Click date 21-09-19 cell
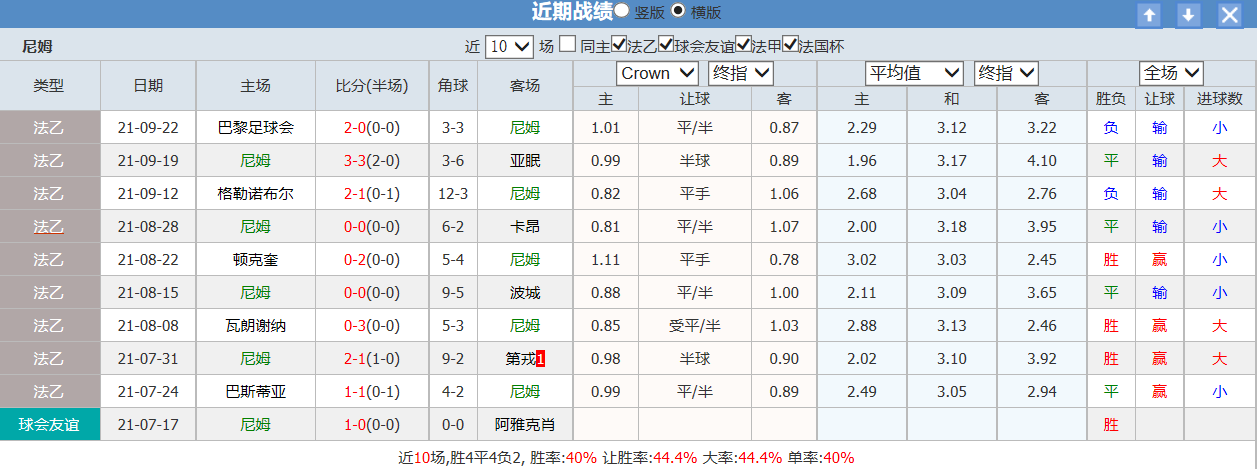Viewport: 1257px width, 469px height. click(148, 161)
